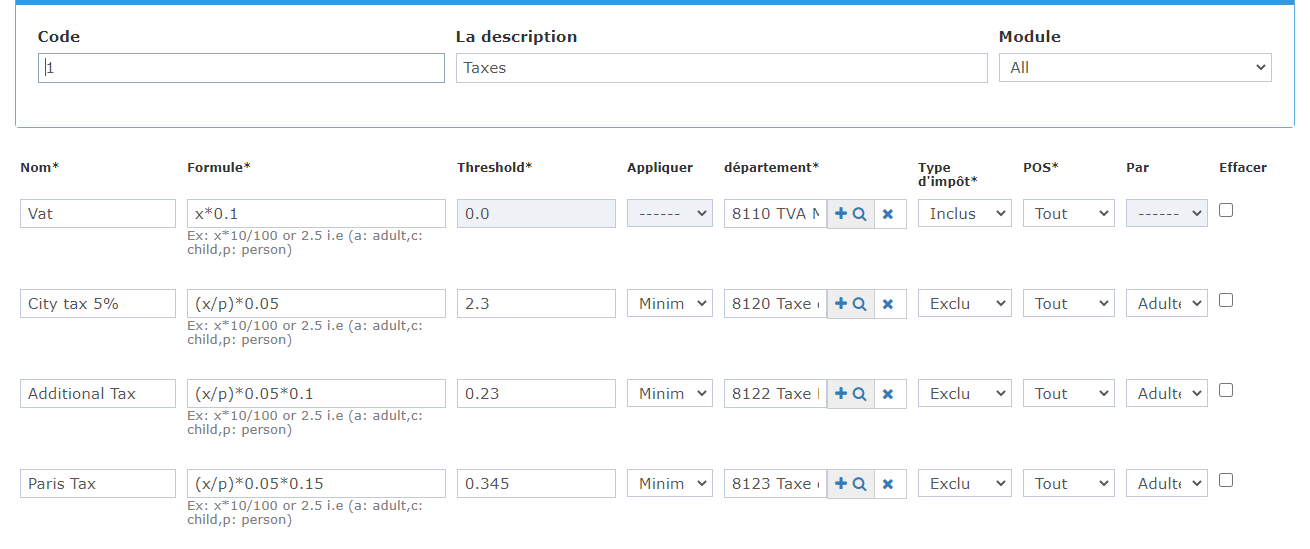Click the Effacer column header
Image resolution: width=1310 pixels, height=549 pixels.
pos(1243,168)
